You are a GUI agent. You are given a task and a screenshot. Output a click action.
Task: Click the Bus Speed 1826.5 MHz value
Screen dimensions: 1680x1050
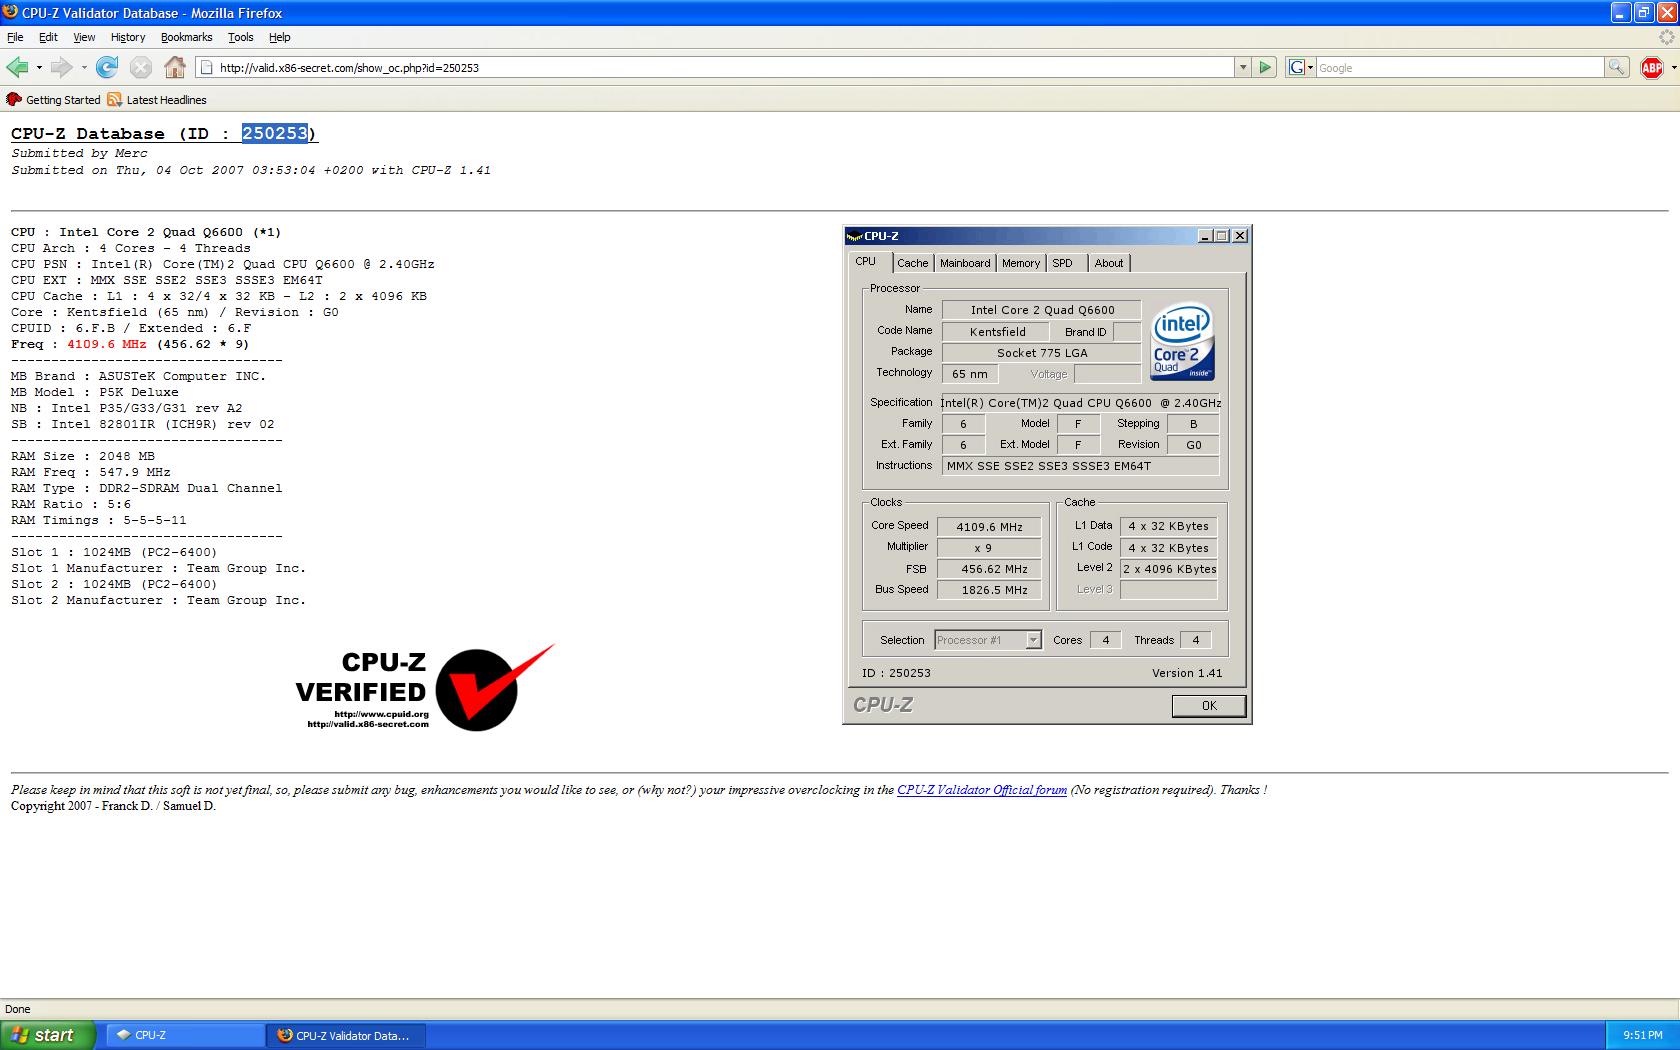tap(989, 590)
